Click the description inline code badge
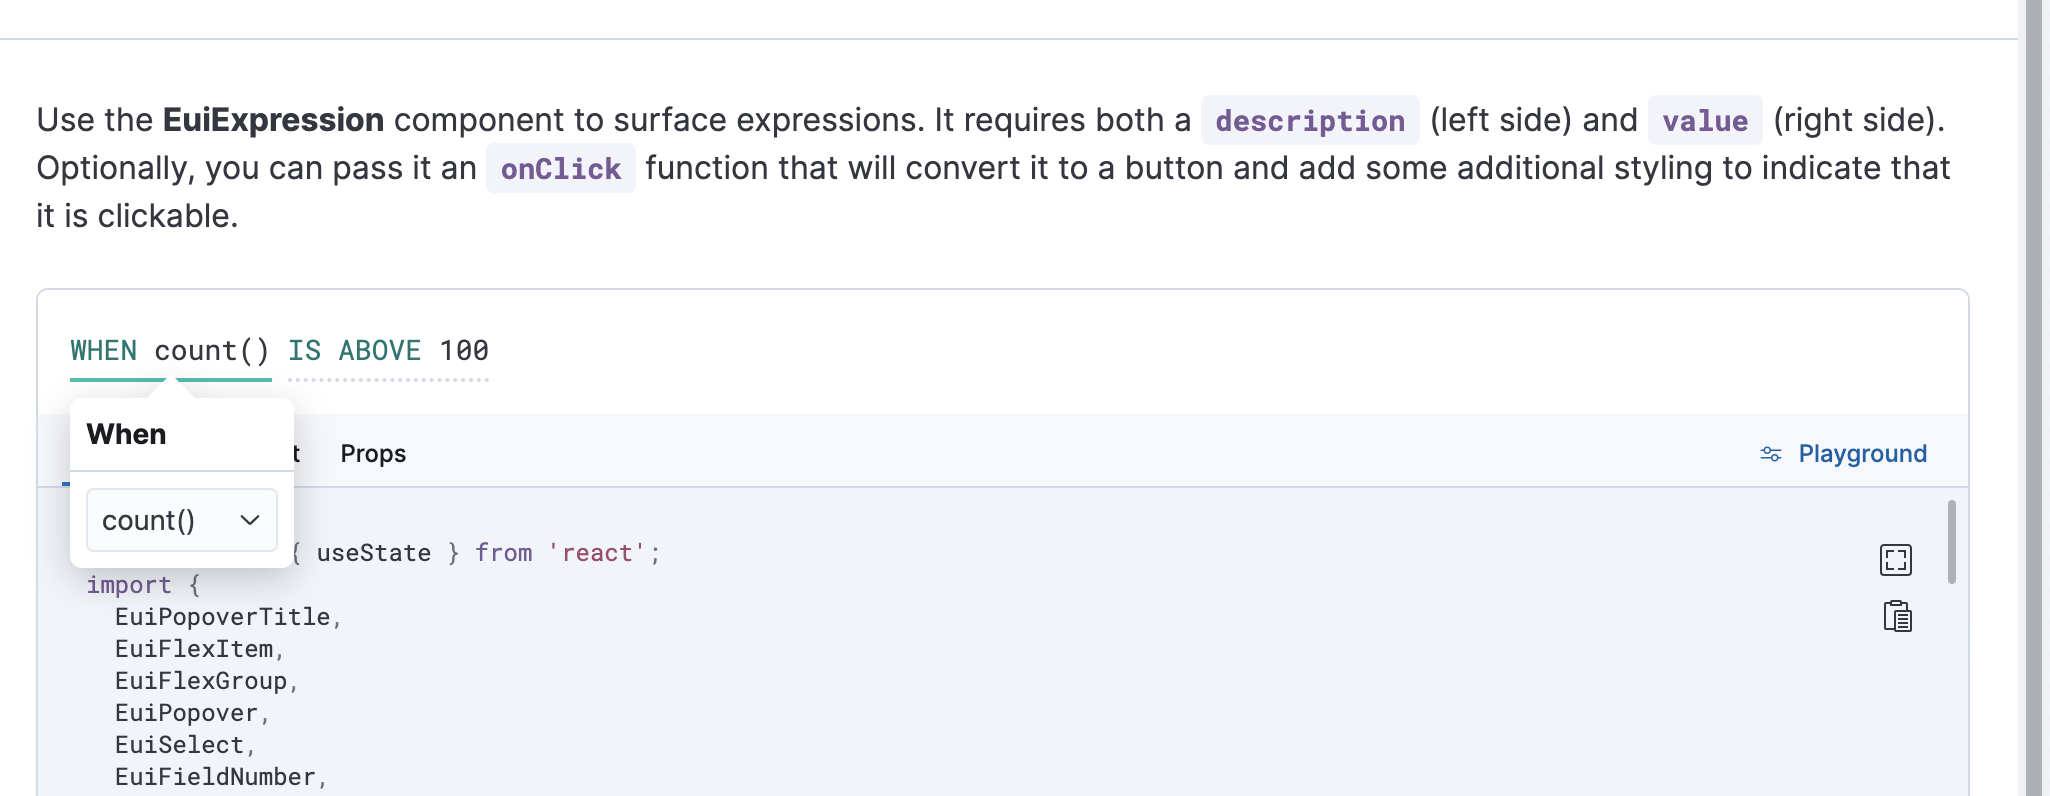This screenshot has width=2050, height=796. (1310, 120)
